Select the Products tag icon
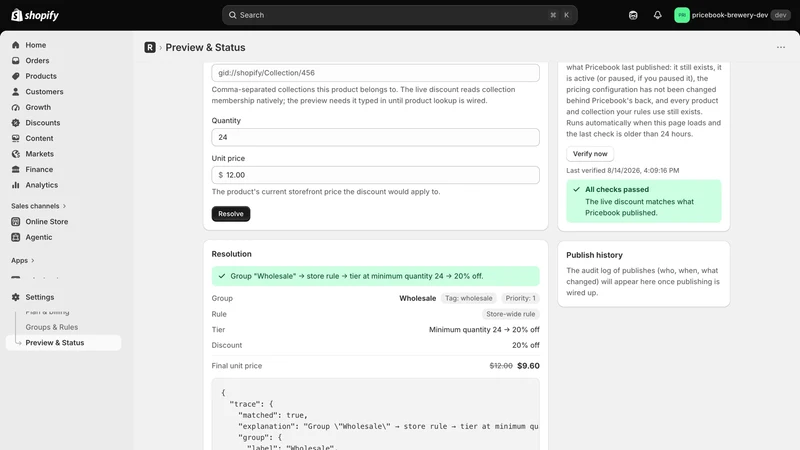 coord(16,76)
